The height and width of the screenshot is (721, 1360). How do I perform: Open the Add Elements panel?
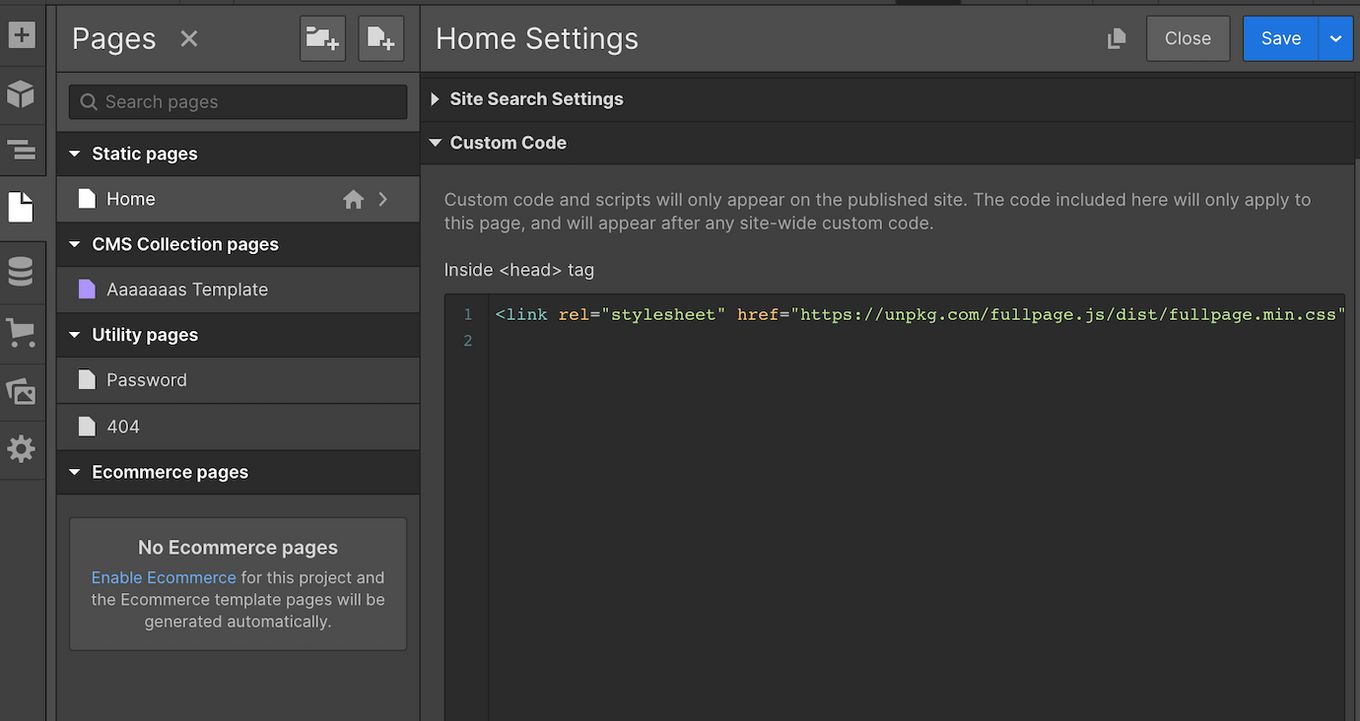pyautogui.click(x=21, y=35)
